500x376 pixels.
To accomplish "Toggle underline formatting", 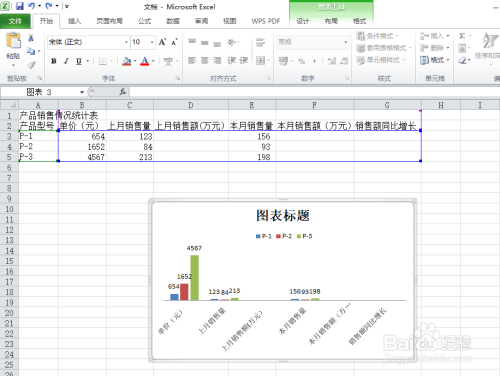I will click(x=79, y=61).
